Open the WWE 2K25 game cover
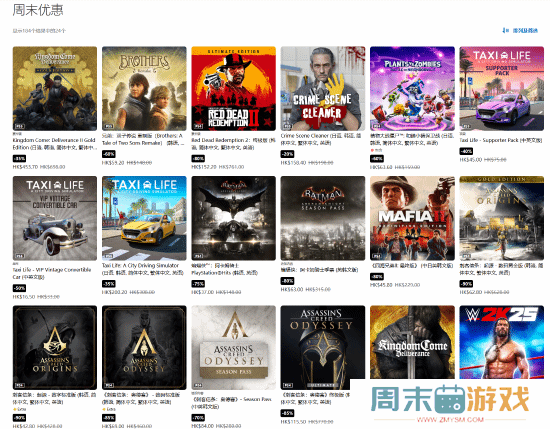The height and width of the screenshot is (429, 550). pyautogui.click(x=502, y=342)
